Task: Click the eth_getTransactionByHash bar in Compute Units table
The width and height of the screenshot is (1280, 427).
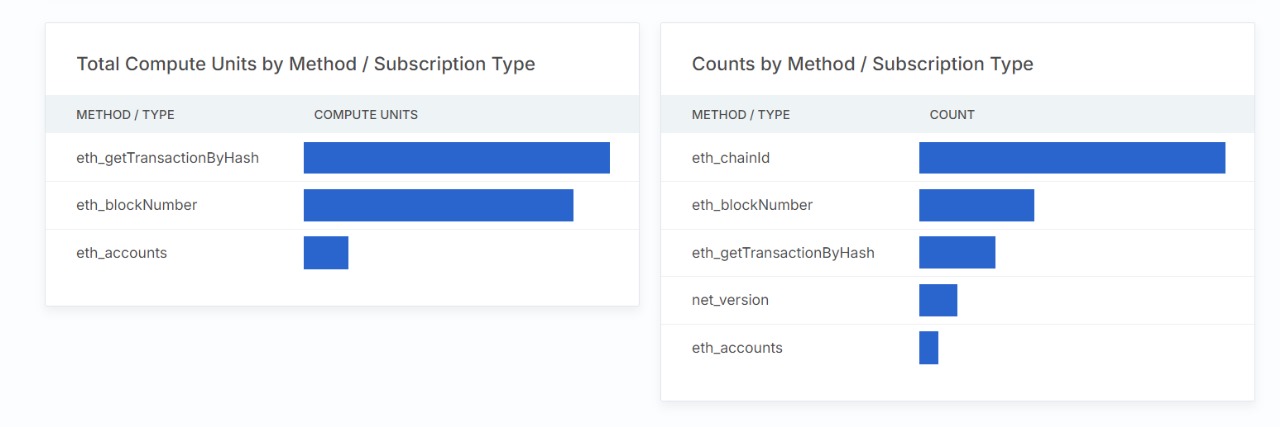Action: click(x=456, y=158)
